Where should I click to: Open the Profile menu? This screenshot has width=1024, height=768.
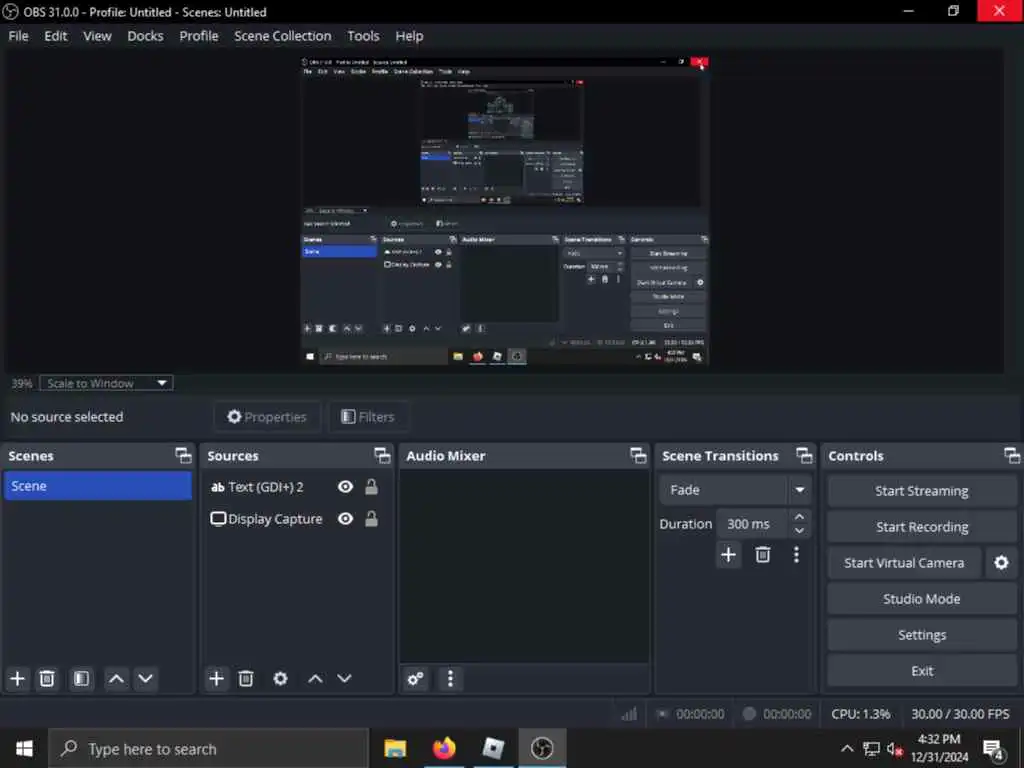(199, 36)
